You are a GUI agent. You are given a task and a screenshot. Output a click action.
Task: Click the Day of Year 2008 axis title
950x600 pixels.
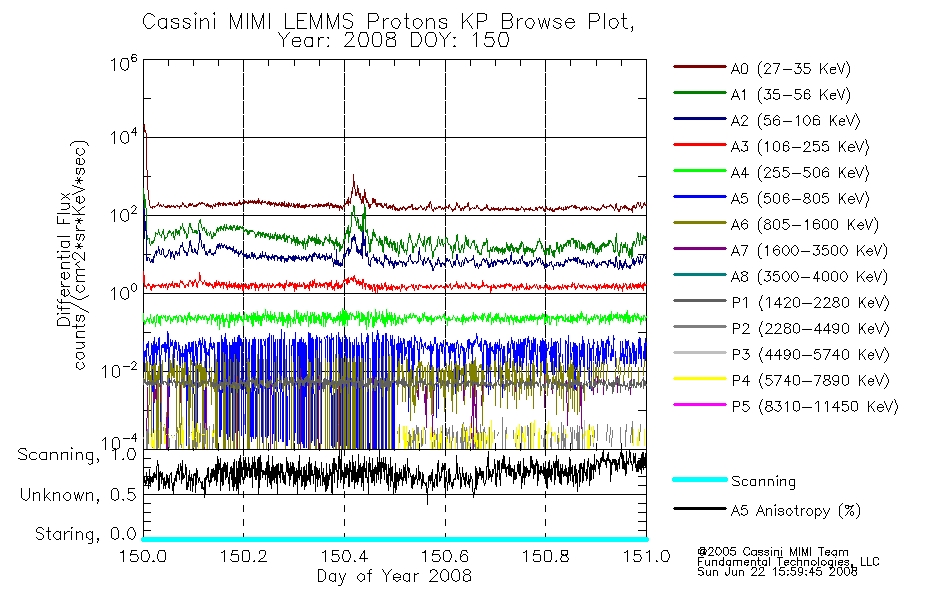(x=394, y=576)
